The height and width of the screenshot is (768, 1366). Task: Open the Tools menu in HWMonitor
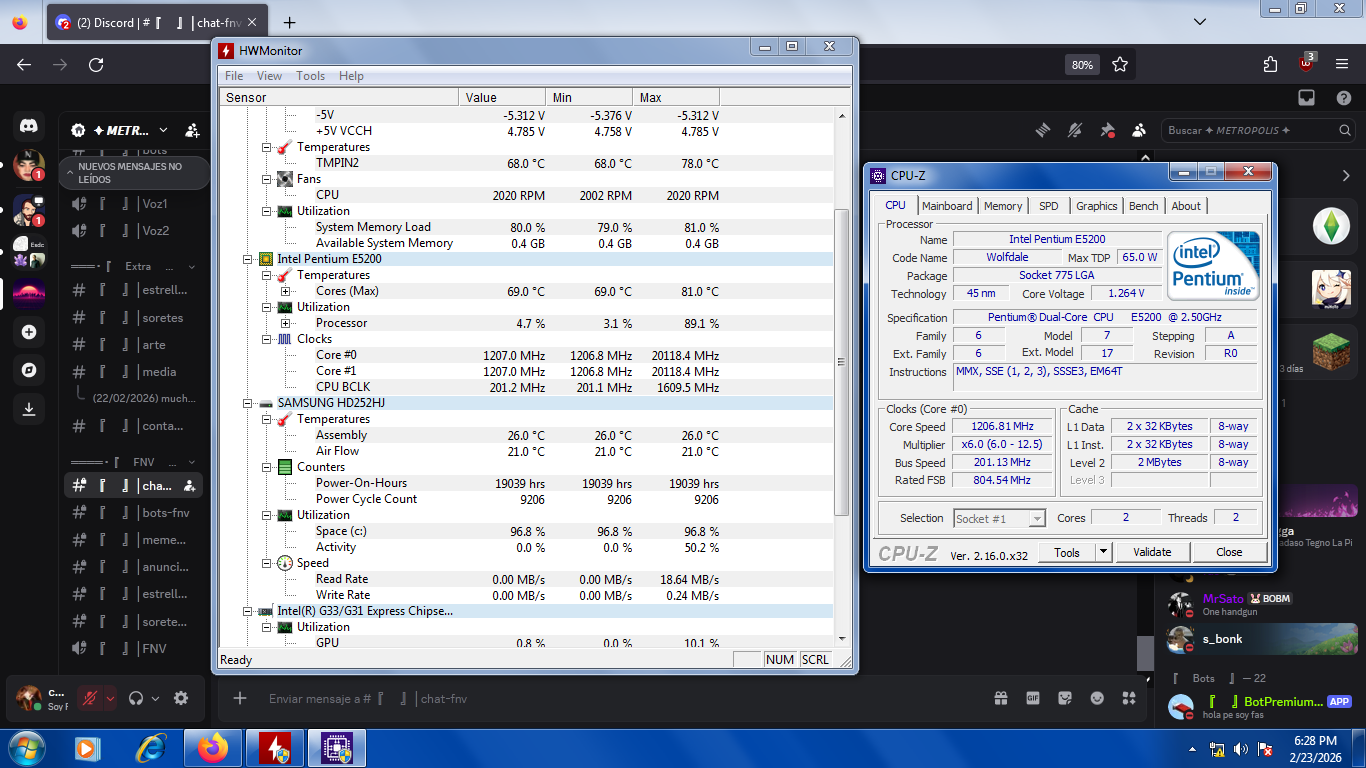tap(310, 76)
